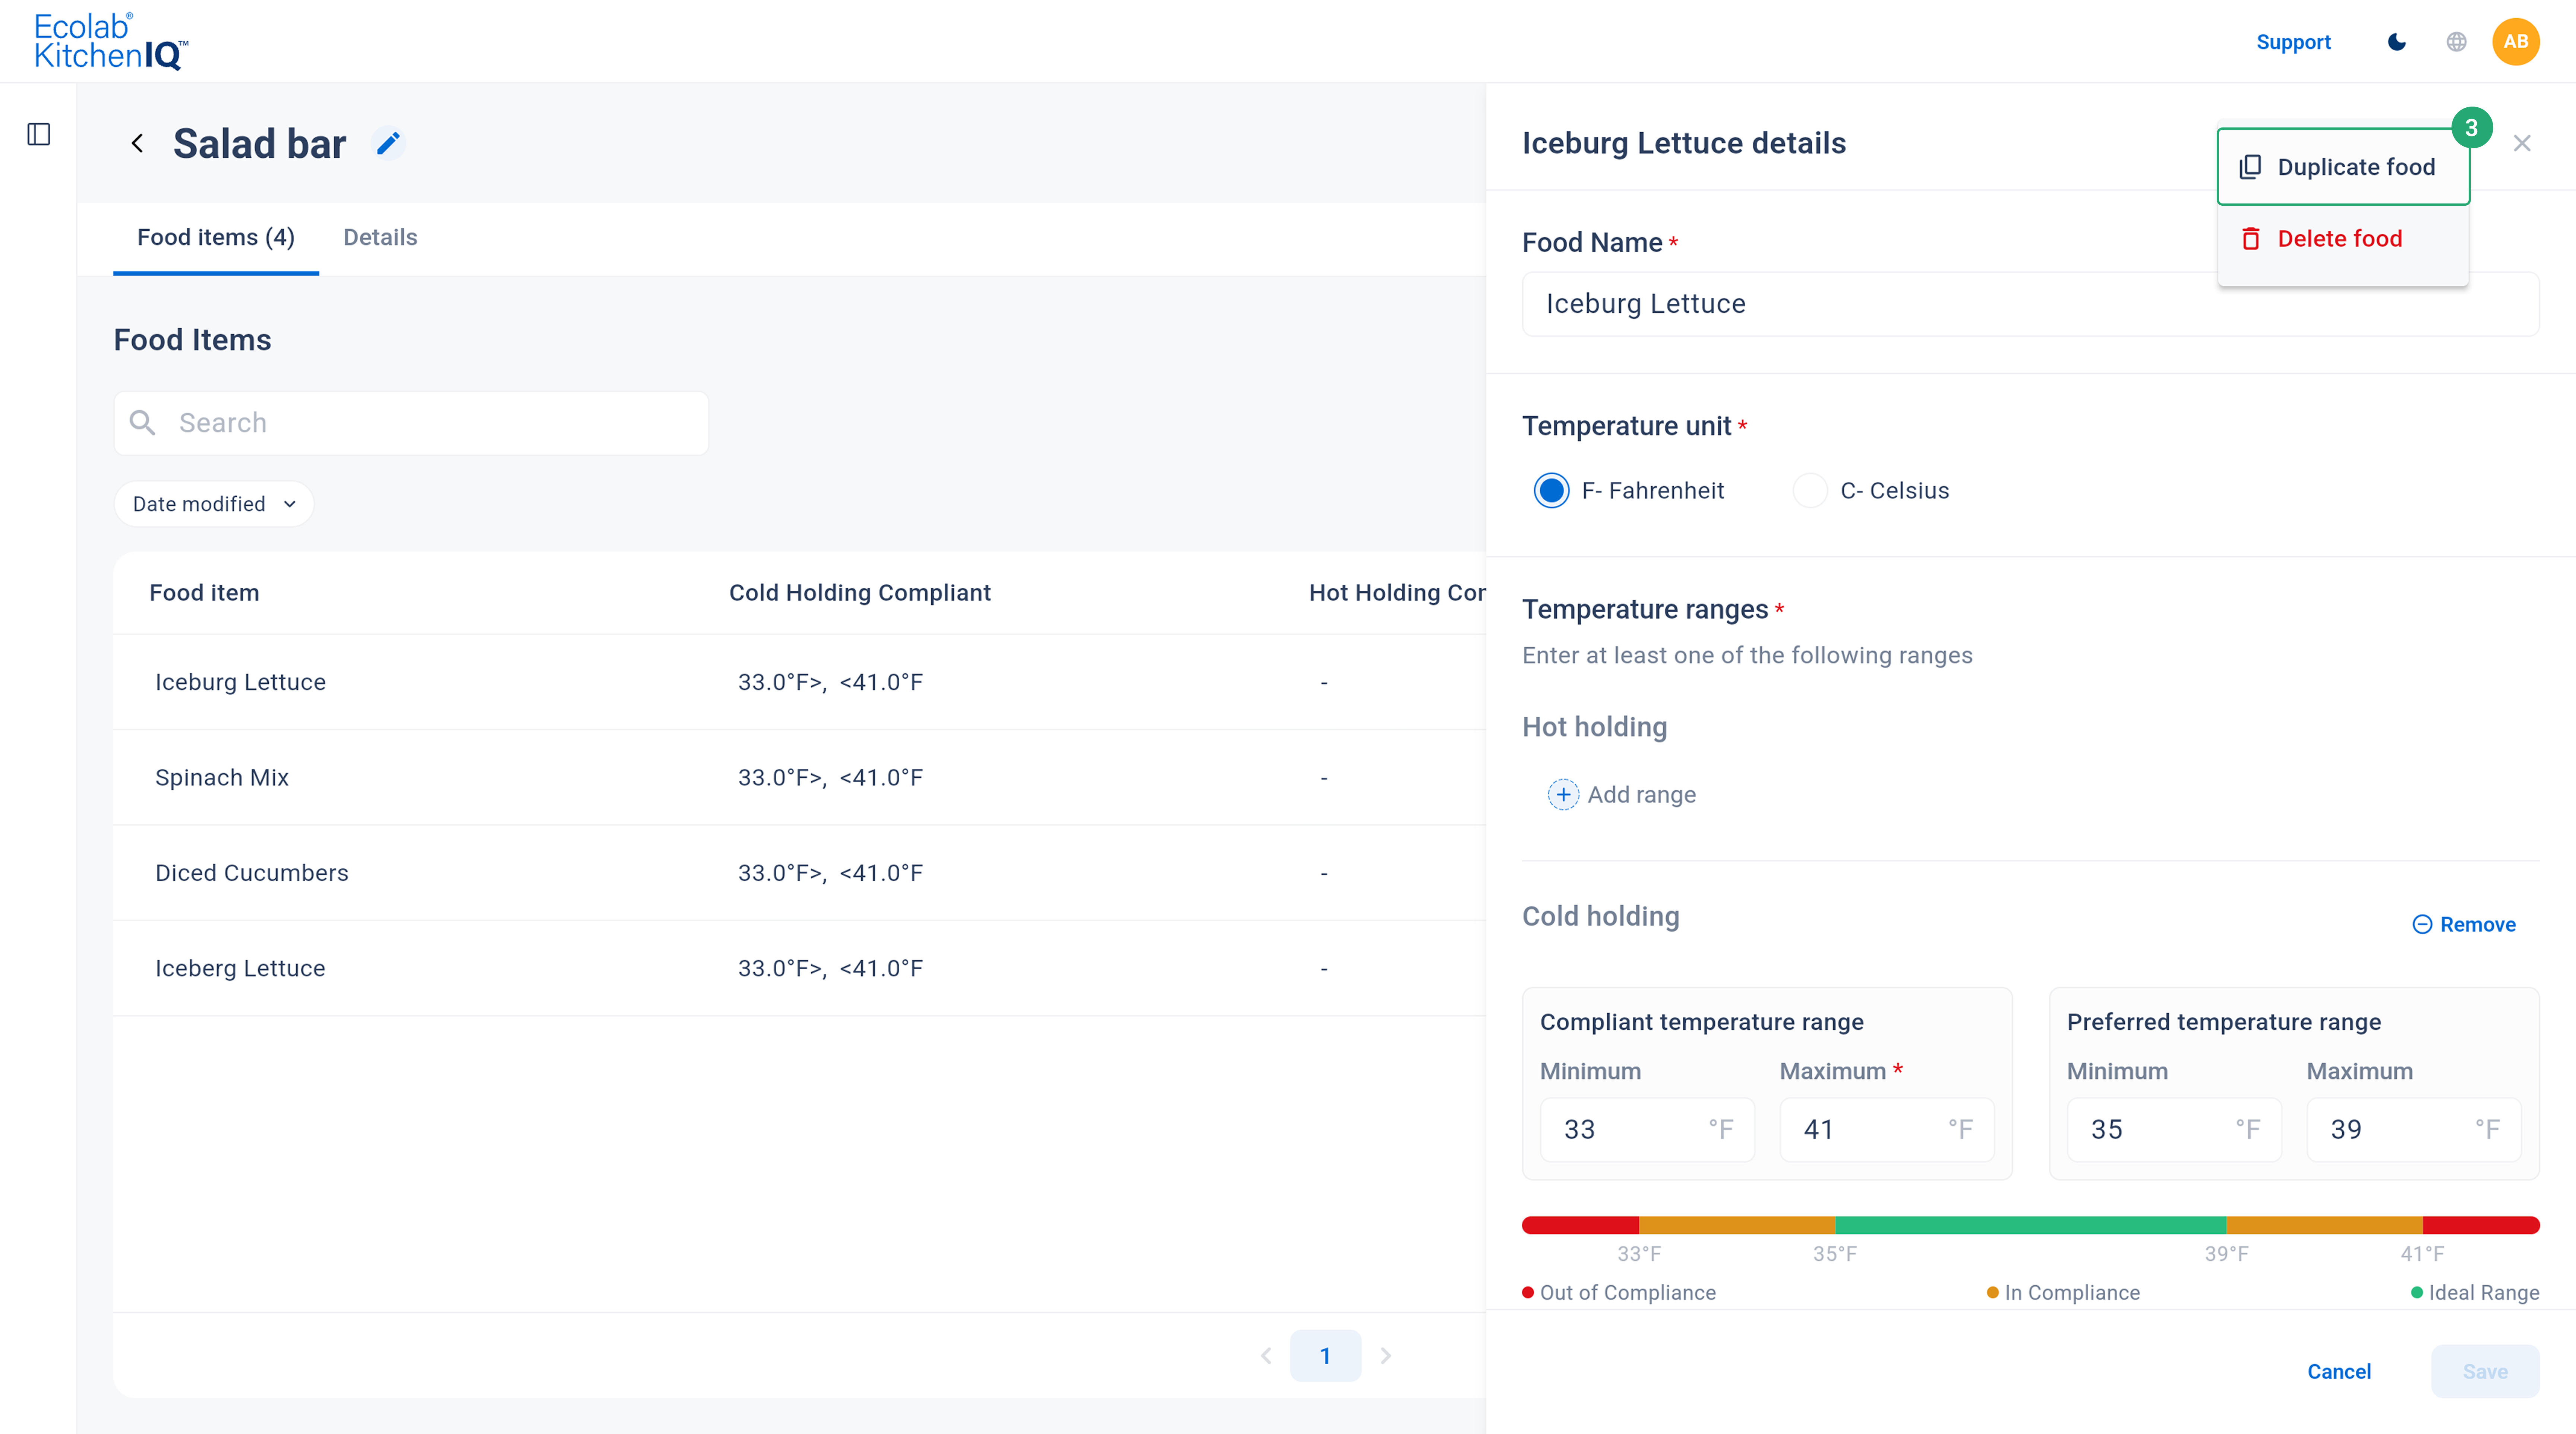Close the Iceburg Lettuce details panel

point(2522,143)
